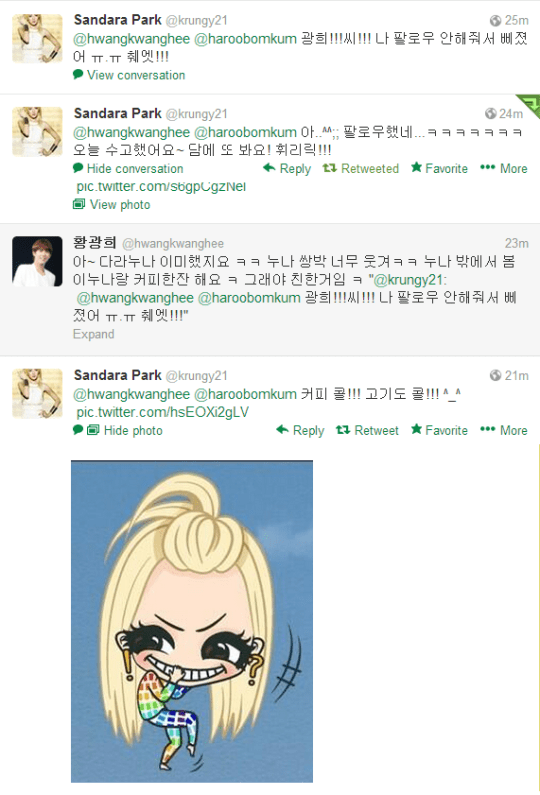This screenshot has height=795, width=540.
Task: Click @krungy21 mention in 황광희's tweet
Action: point(410,280)
